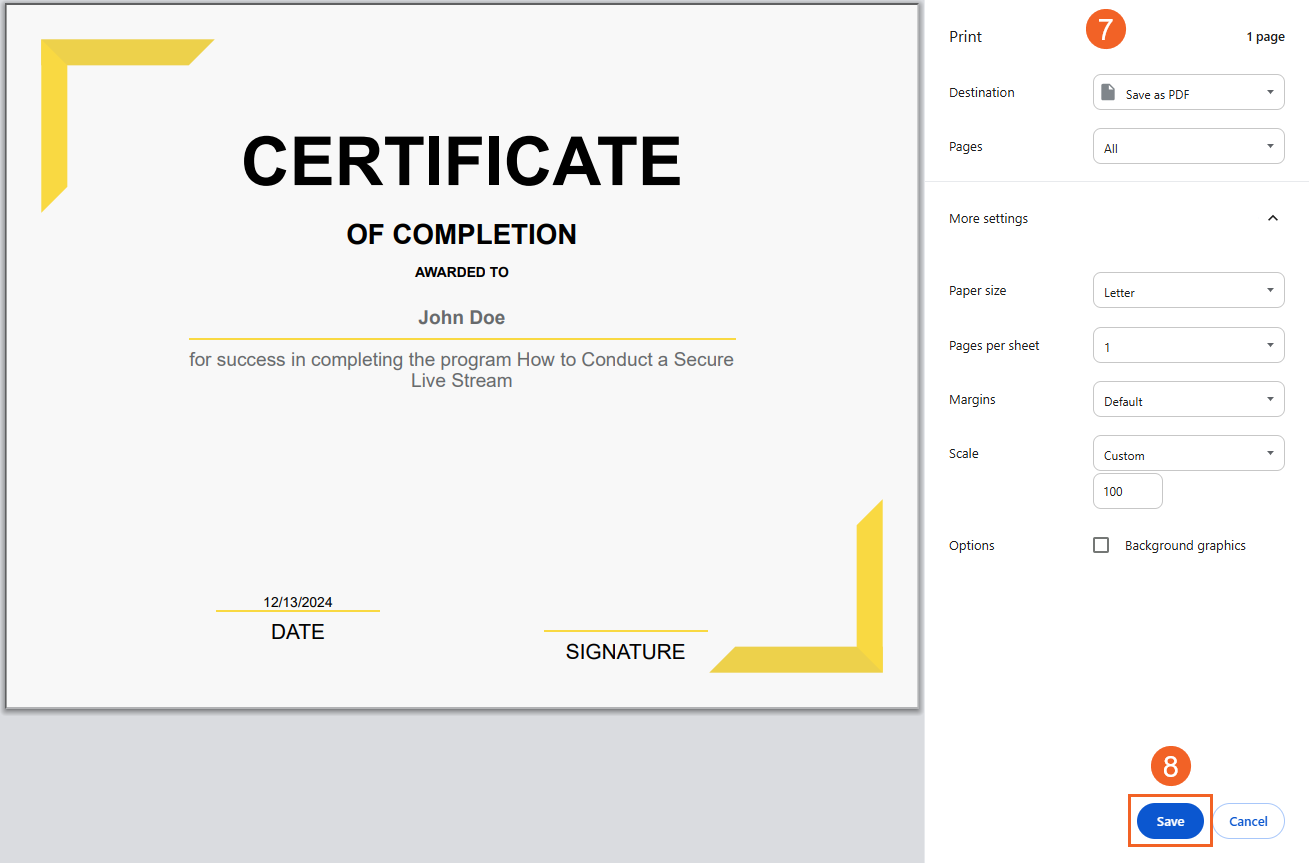
Task: Click the scale value field showing 100
Action: tap(1127, 491)
